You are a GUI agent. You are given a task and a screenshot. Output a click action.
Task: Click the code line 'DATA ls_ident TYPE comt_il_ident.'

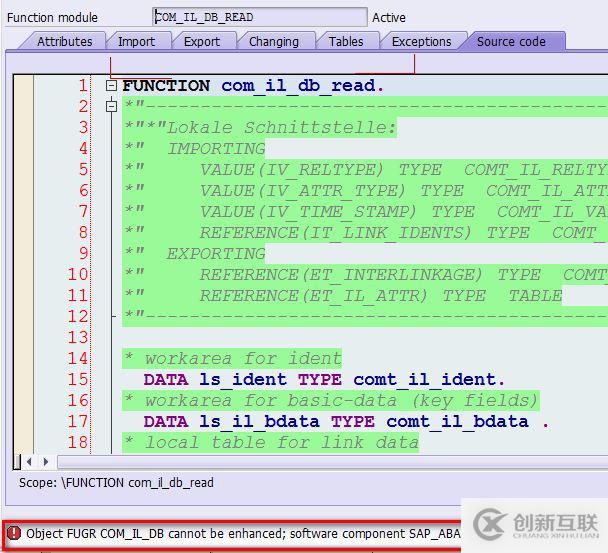[324, 379]
